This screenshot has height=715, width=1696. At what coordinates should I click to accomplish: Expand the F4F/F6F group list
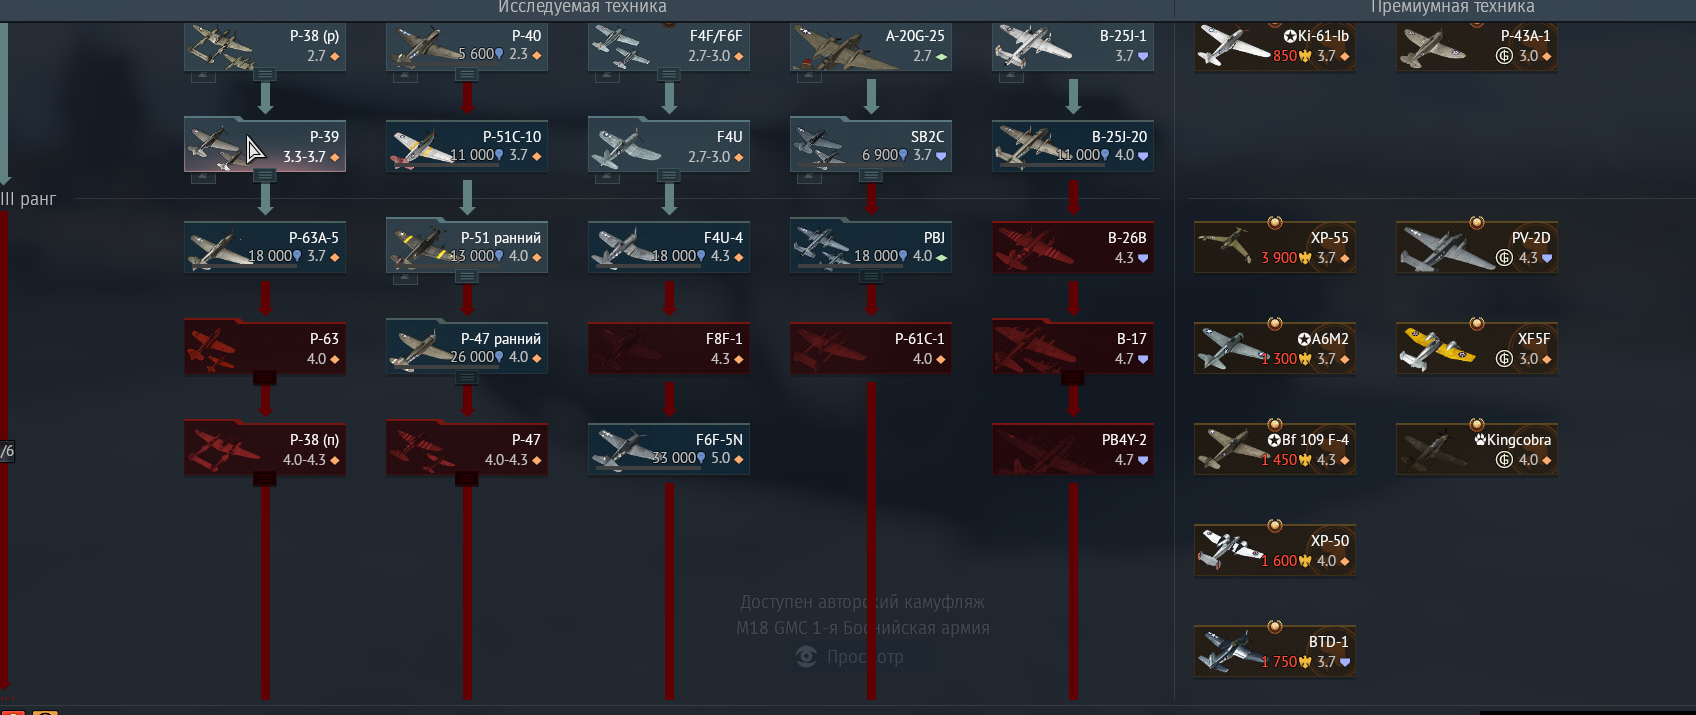pos(669,75)
